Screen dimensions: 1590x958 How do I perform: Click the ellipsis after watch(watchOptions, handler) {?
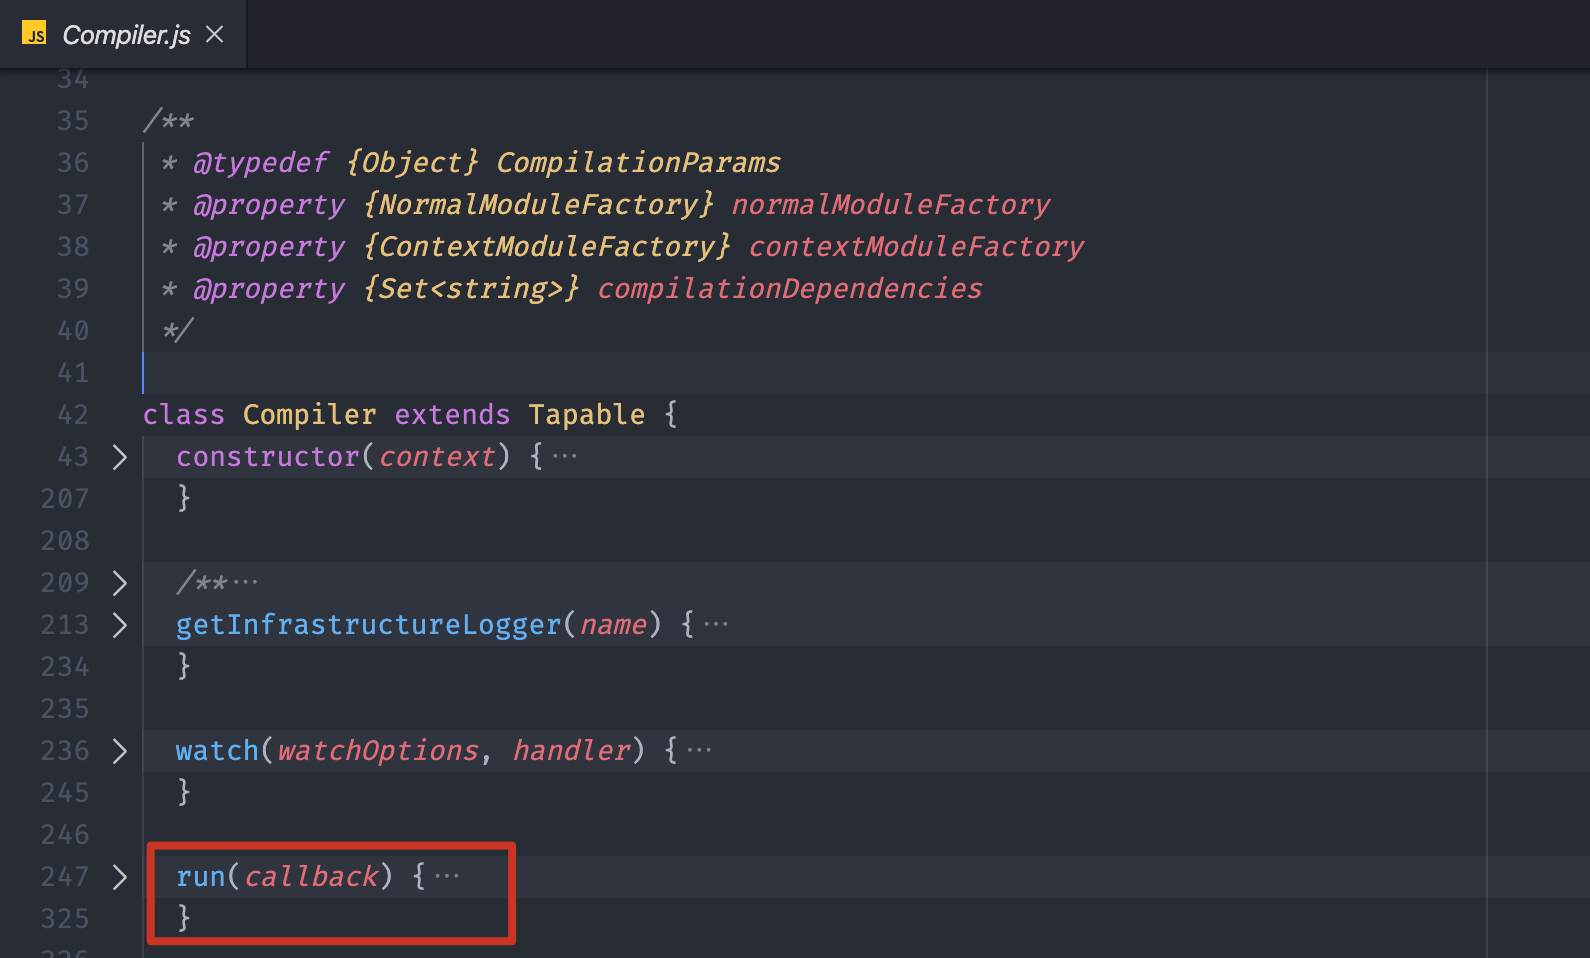coord(699,751)
